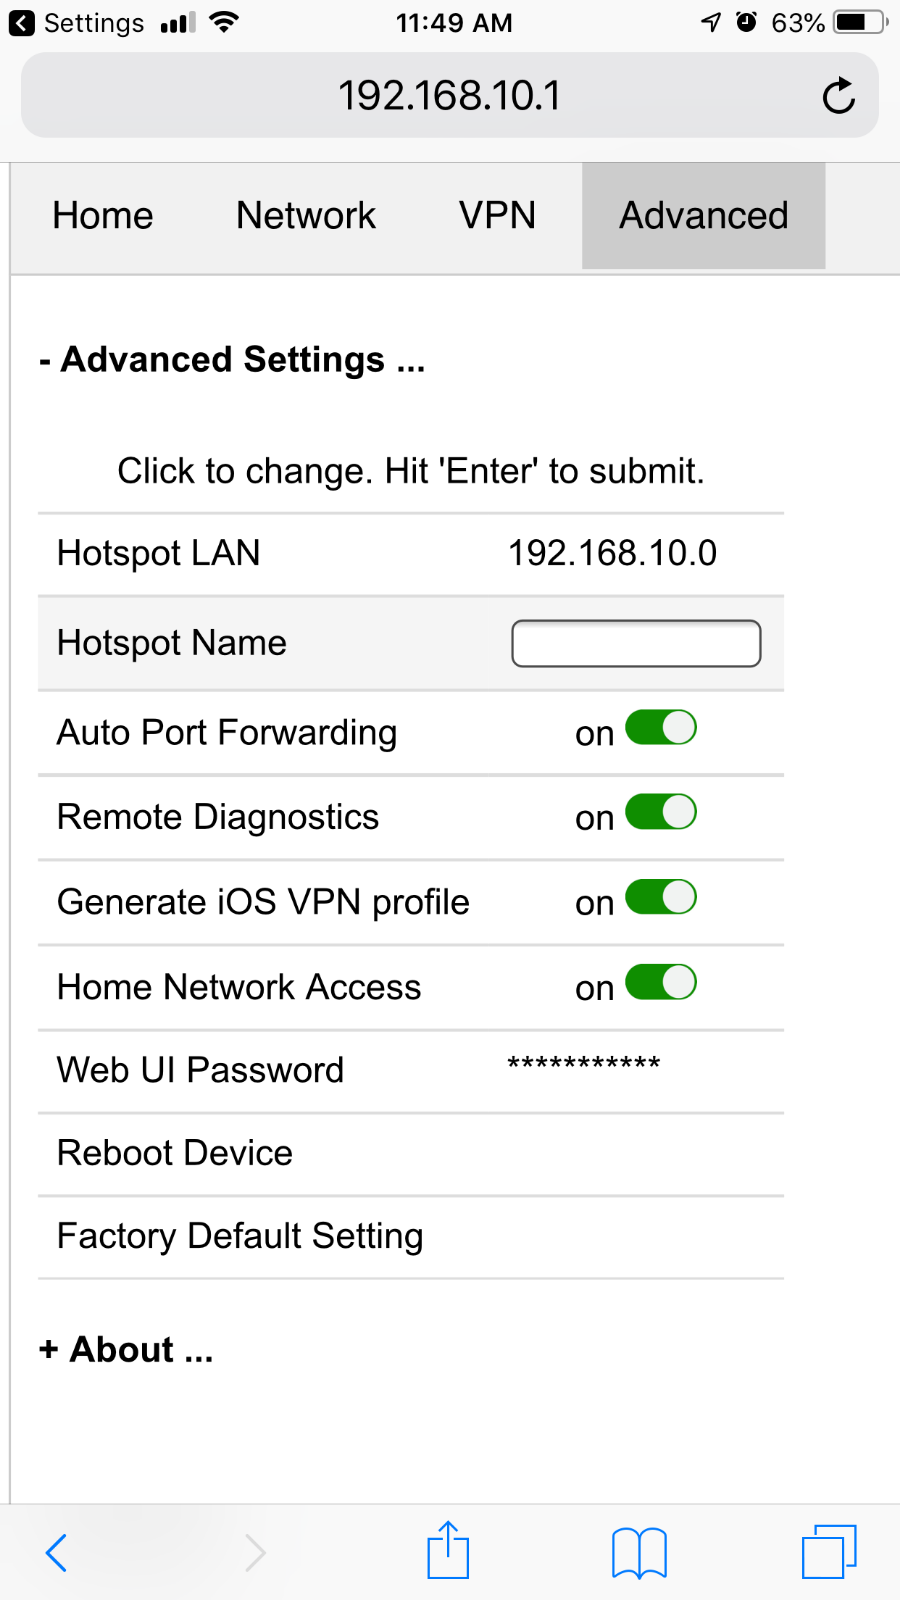
Task: Tap the Safari forward arrow
Action: pyautogui.click(x=255, y=1553)
